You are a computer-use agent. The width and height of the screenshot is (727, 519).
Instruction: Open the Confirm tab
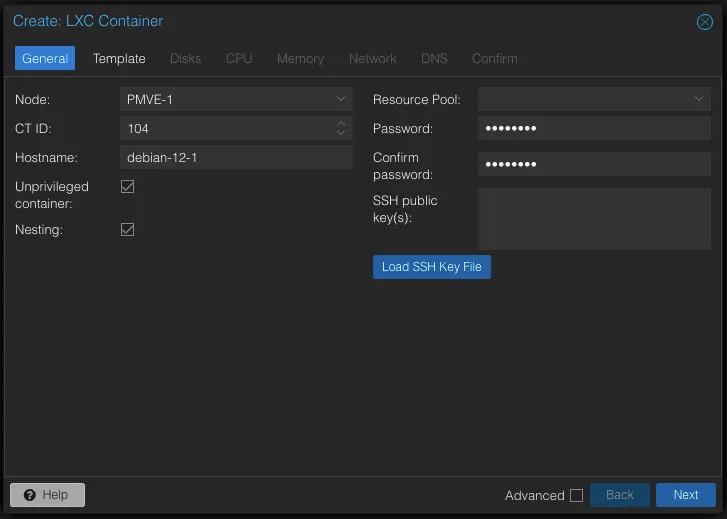495,58
